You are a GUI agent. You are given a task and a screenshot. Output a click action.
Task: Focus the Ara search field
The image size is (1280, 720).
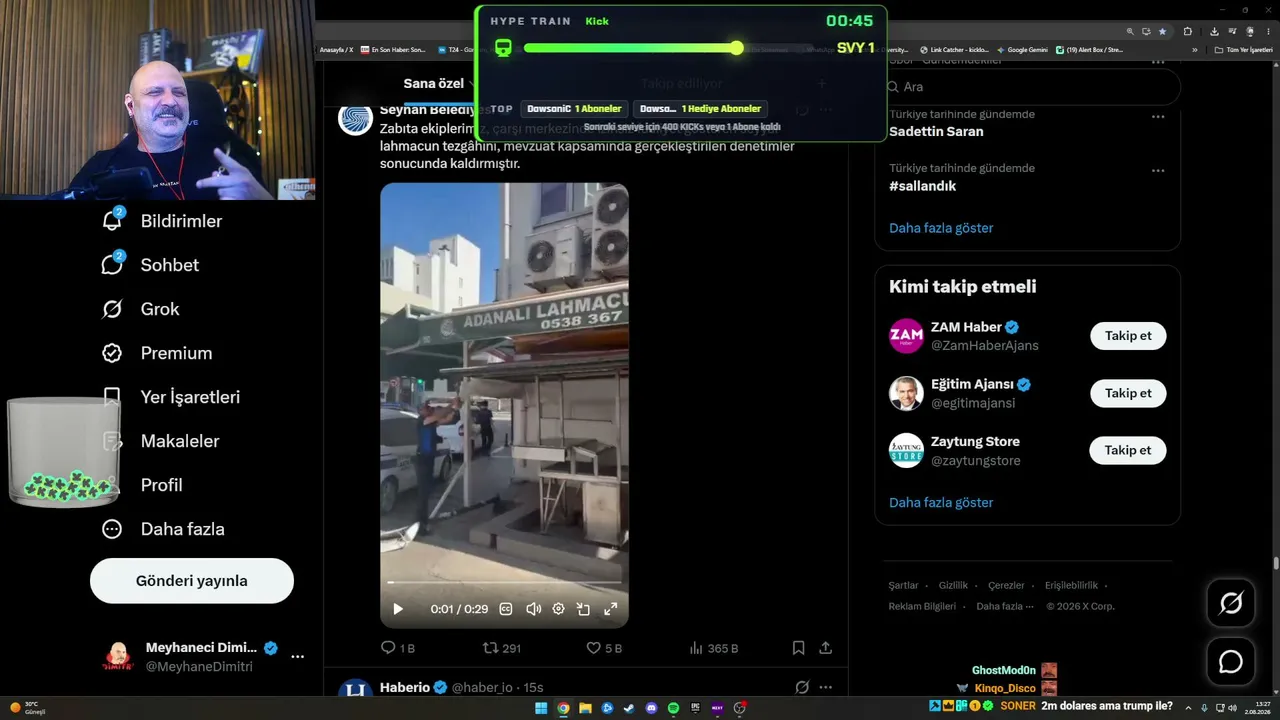pos(1027,87)
